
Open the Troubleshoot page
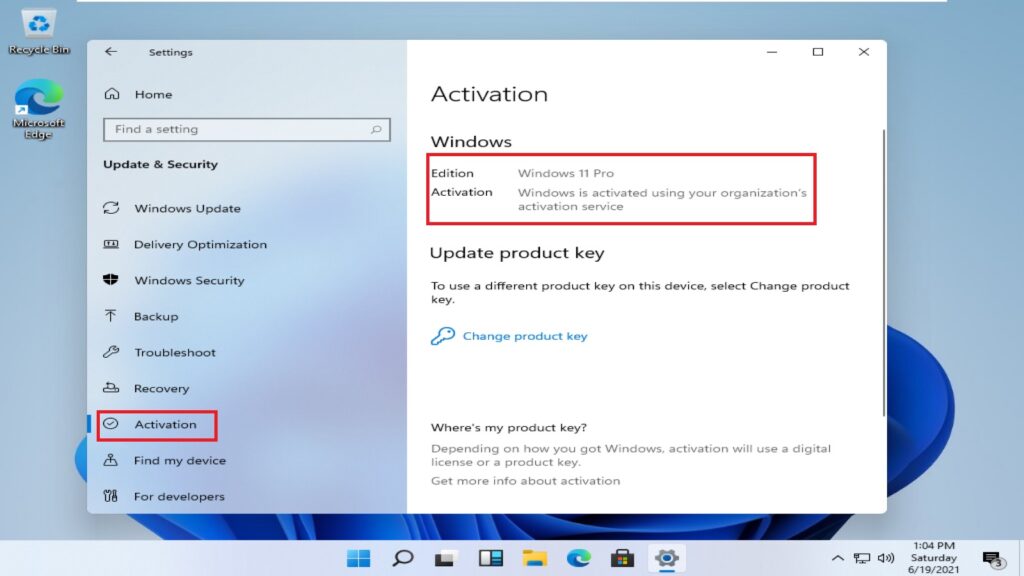pyautogui.click(x=175, y=352)
